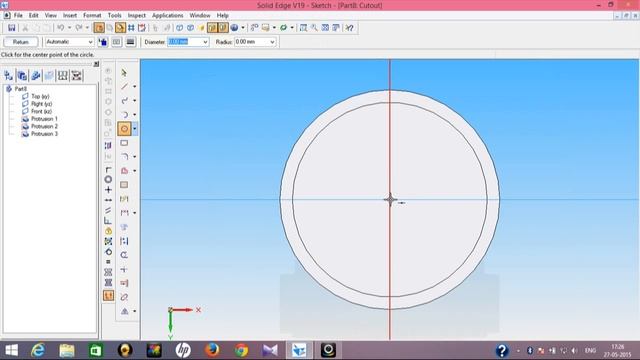Select Protrusion 3 in feature tree

(44, 134)
